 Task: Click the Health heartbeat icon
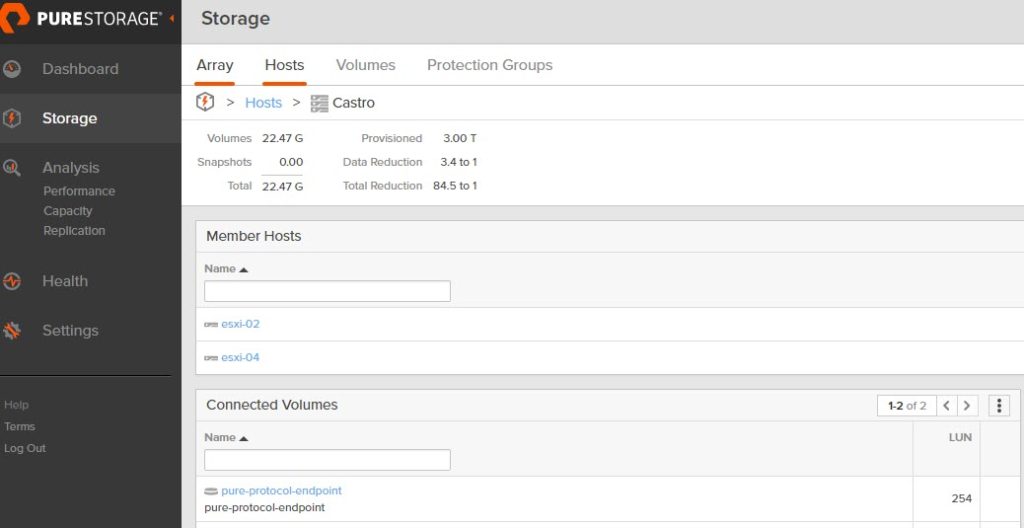12,281
